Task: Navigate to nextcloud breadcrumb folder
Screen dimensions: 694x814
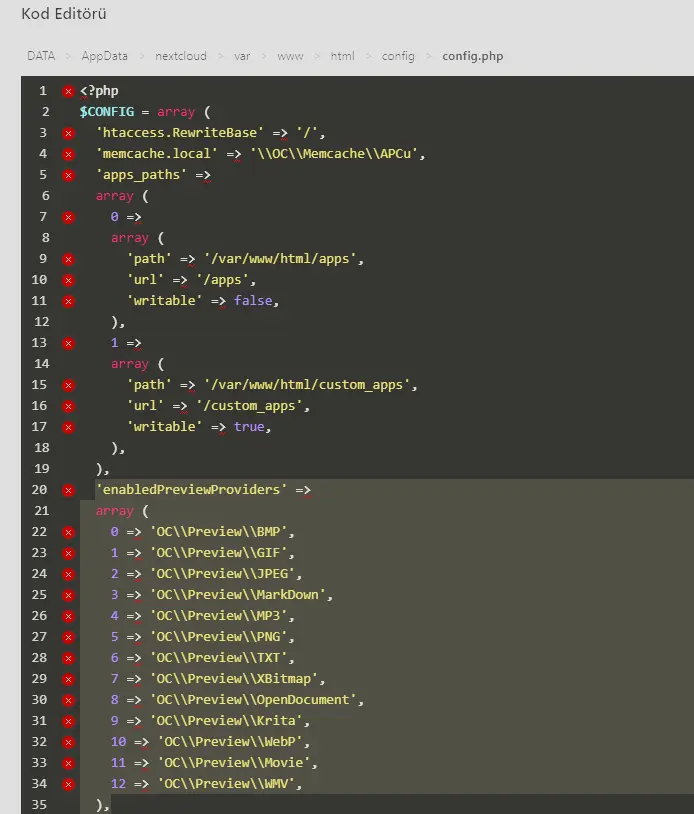Action: tap(181, 56)
